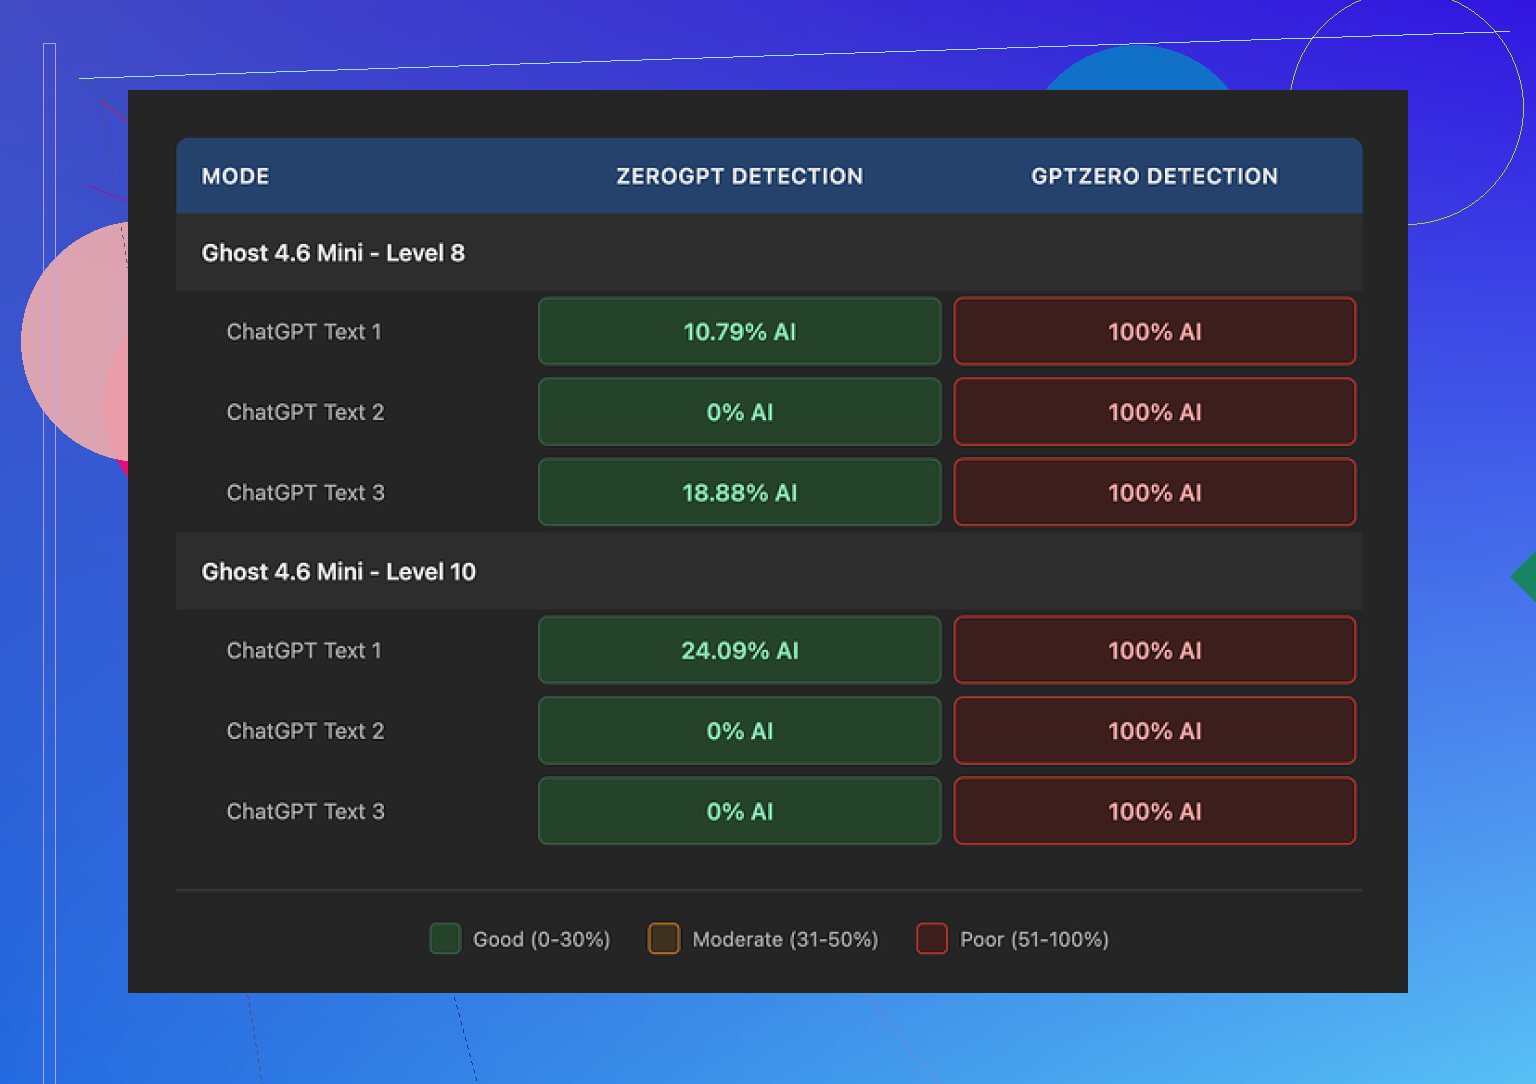Click Level 10 ChatGPT Text 3 ZeroGPT 0% AI cell
Image resolution: width=1536 pixels, height=1084 pixels.
point(739,812)
